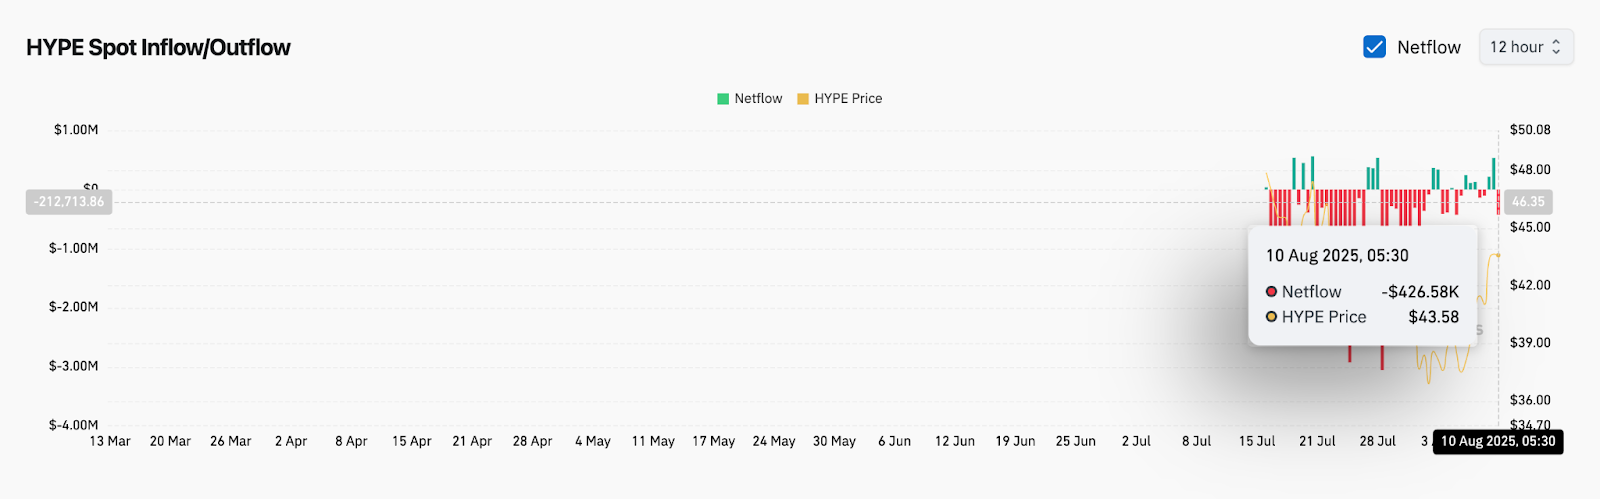Screen dimensions: 1600x499
Task: Click the red Netflow dot in the tooltip
Action: pyautogui.click(x=1272, y=292)
